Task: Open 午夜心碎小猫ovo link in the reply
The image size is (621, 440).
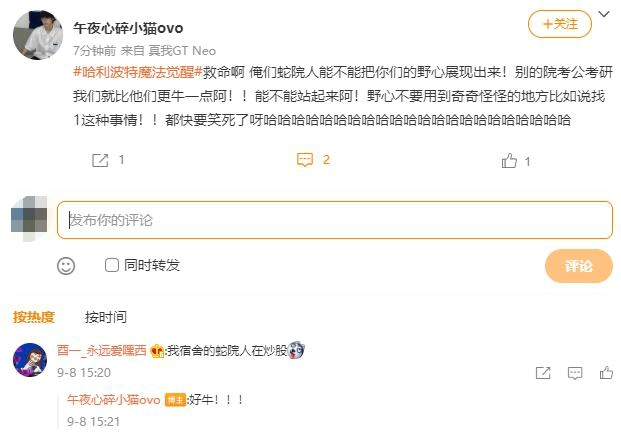Action: click(114, 399)
